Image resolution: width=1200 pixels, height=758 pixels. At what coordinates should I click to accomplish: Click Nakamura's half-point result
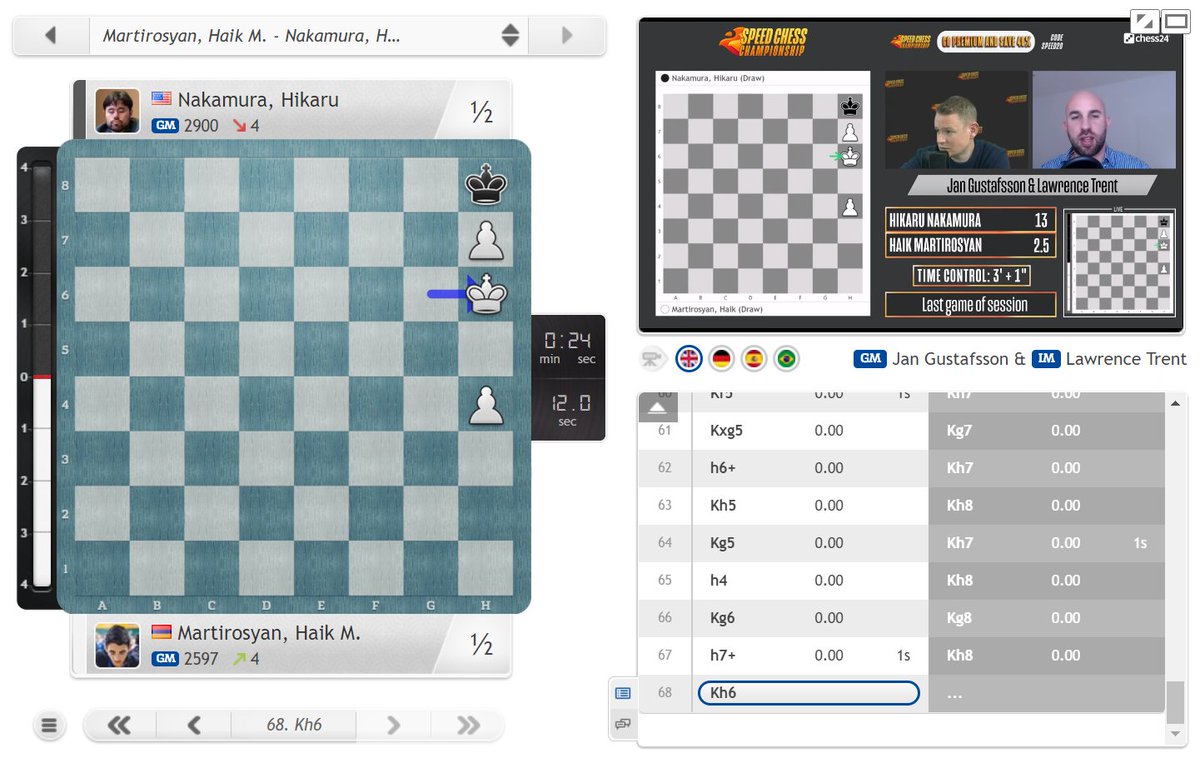click(481, 112)
